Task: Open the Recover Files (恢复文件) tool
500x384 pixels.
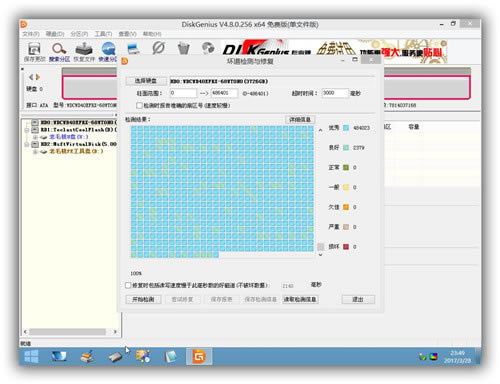Action: (x=84, y=52)
